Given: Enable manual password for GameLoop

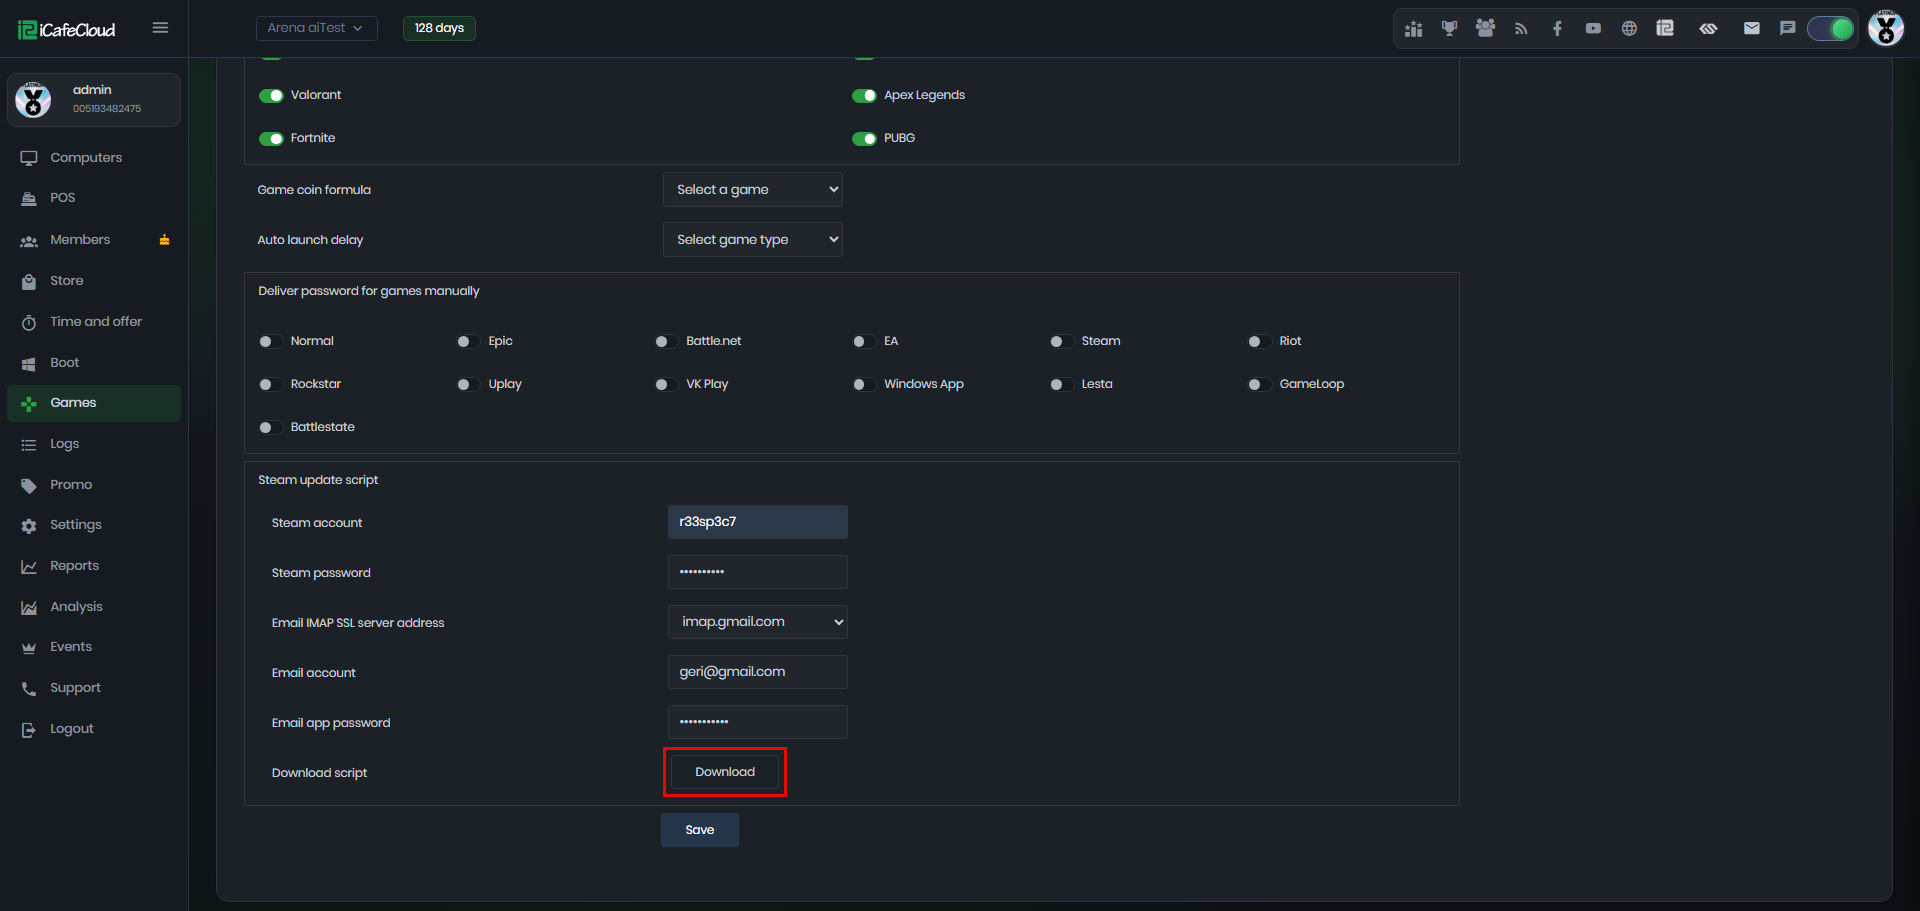Looking at the screenshot, I should (x=1259, y=385).
